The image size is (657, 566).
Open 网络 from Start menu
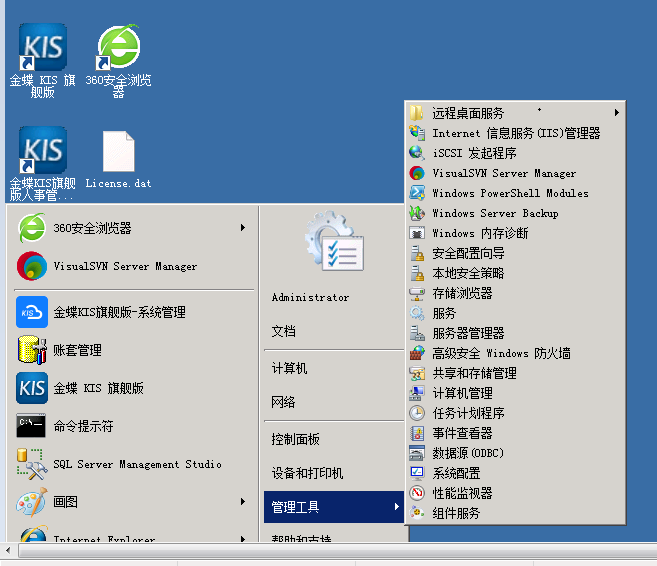283,402
